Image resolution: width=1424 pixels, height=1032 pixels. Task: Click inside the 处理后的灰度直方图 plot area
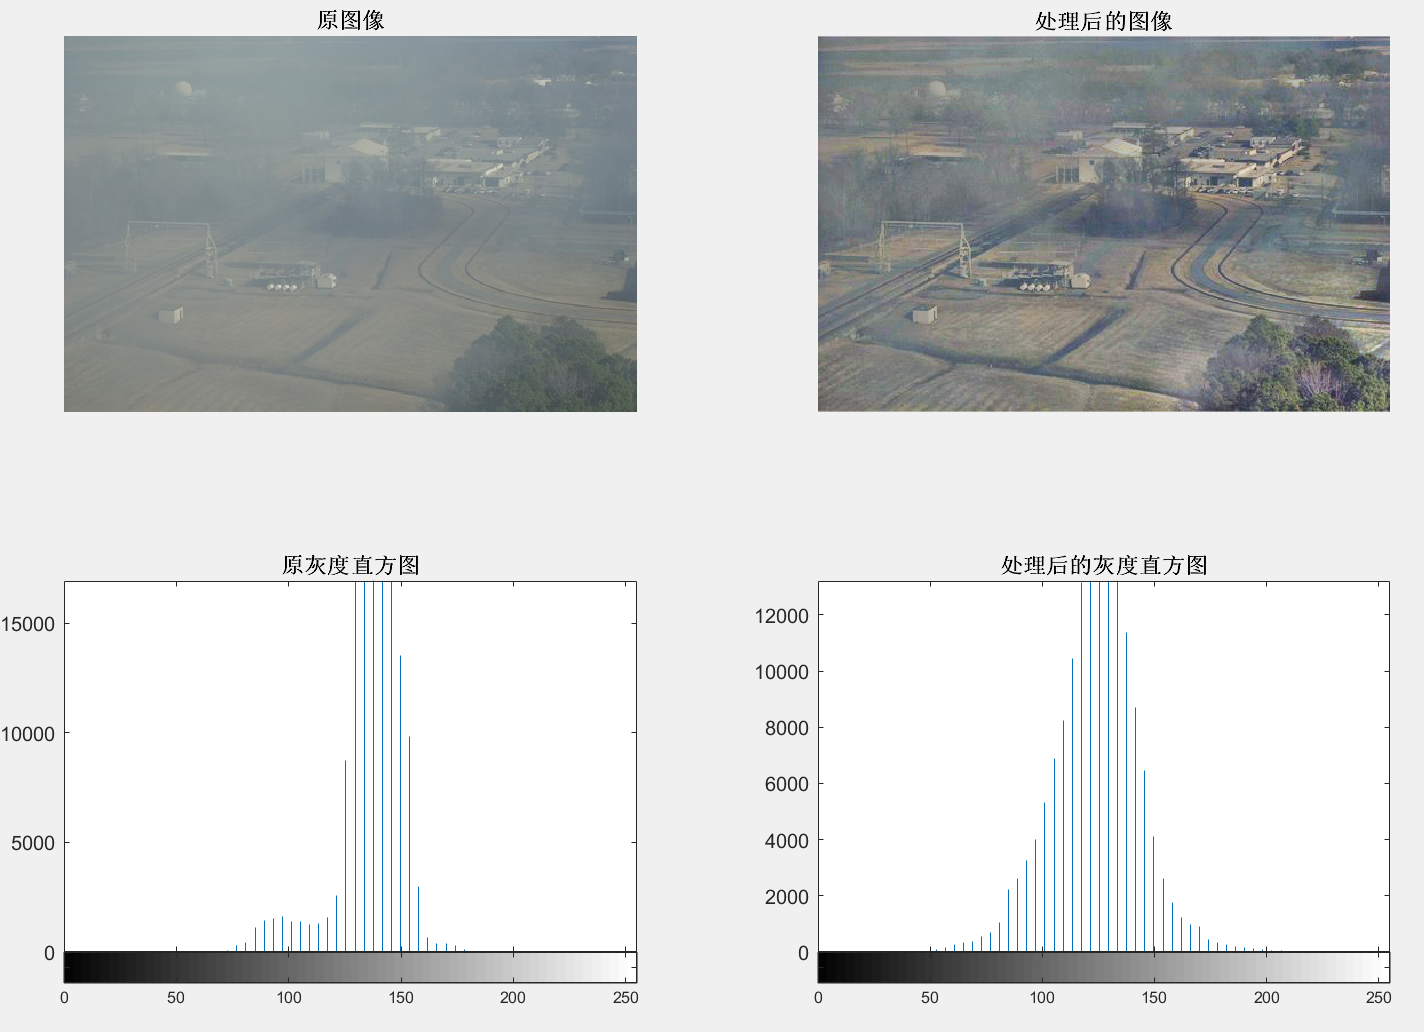pyautogui.click(x=1104, y=767)
